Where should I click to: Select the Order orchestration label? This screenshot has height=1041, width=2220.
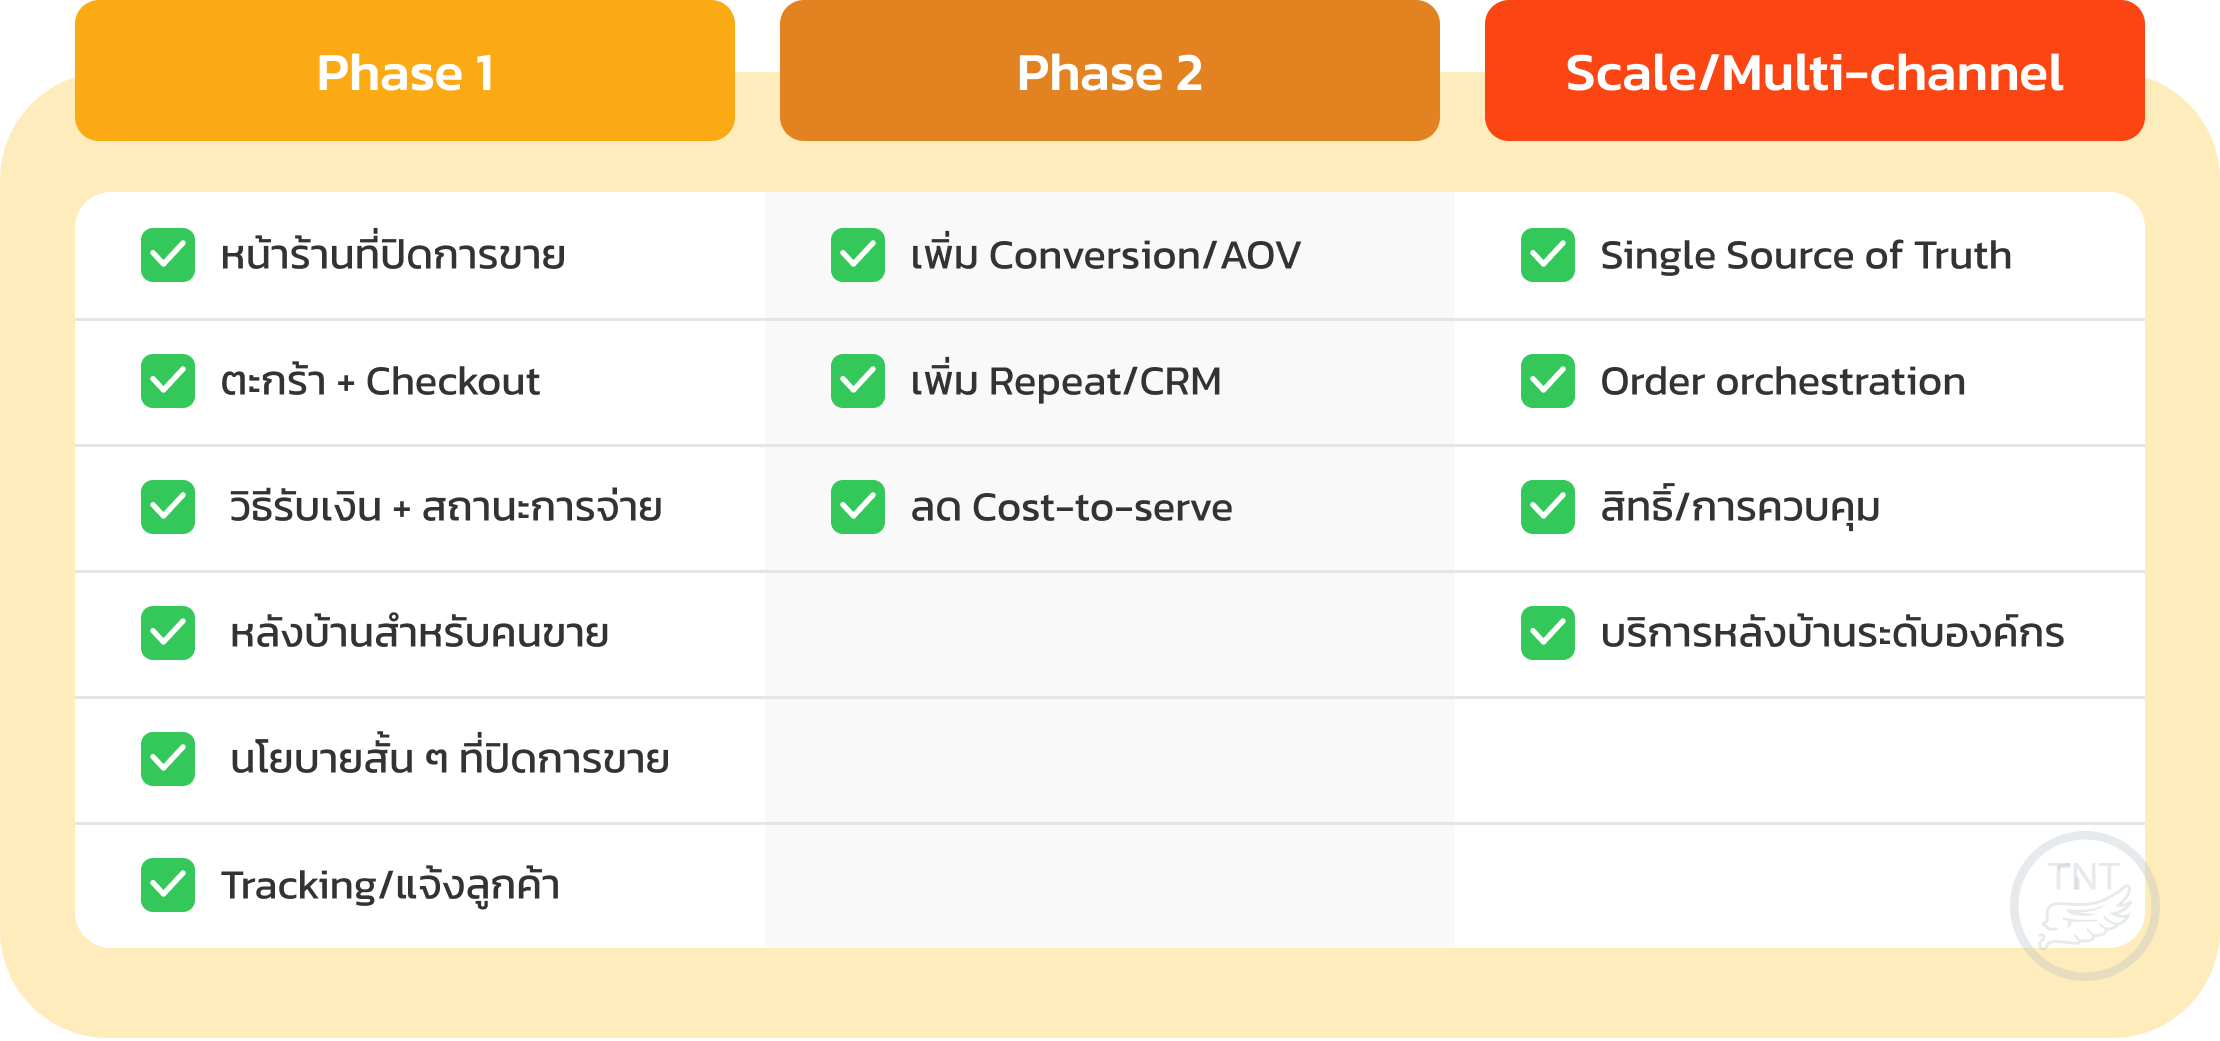tap(1782, 382)
